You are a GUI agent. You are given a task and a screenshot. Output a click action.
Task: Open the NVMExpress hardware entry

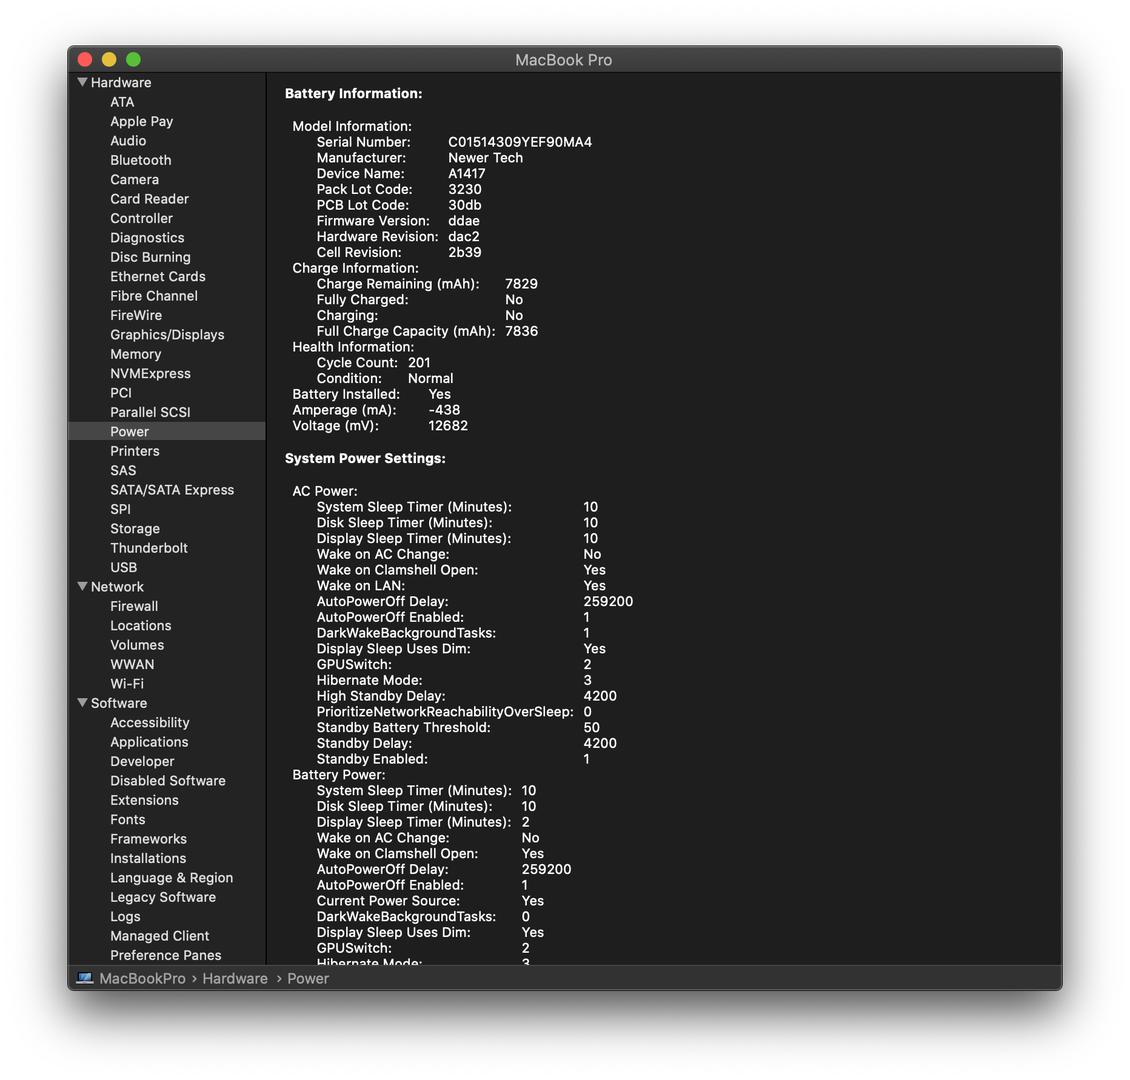point(150,373)
